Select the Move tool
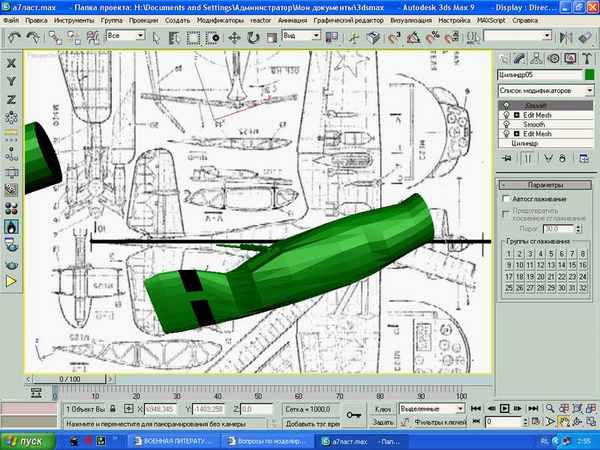This screenshot has width=600, height=450. coord(234,38)
